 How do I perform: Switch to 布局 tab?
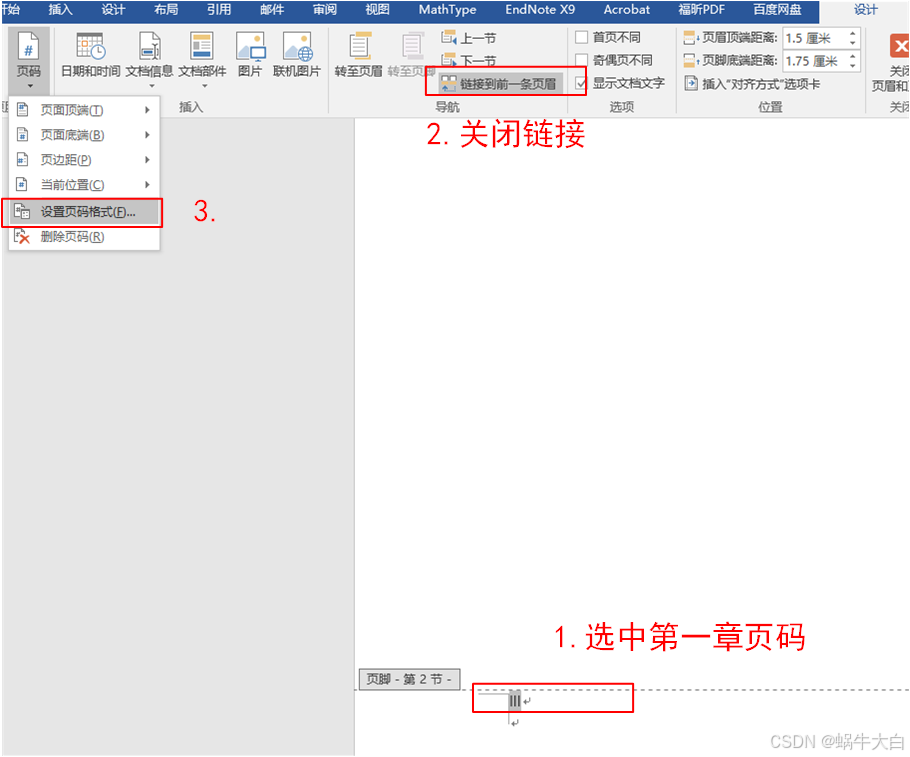tap(166, 9)
